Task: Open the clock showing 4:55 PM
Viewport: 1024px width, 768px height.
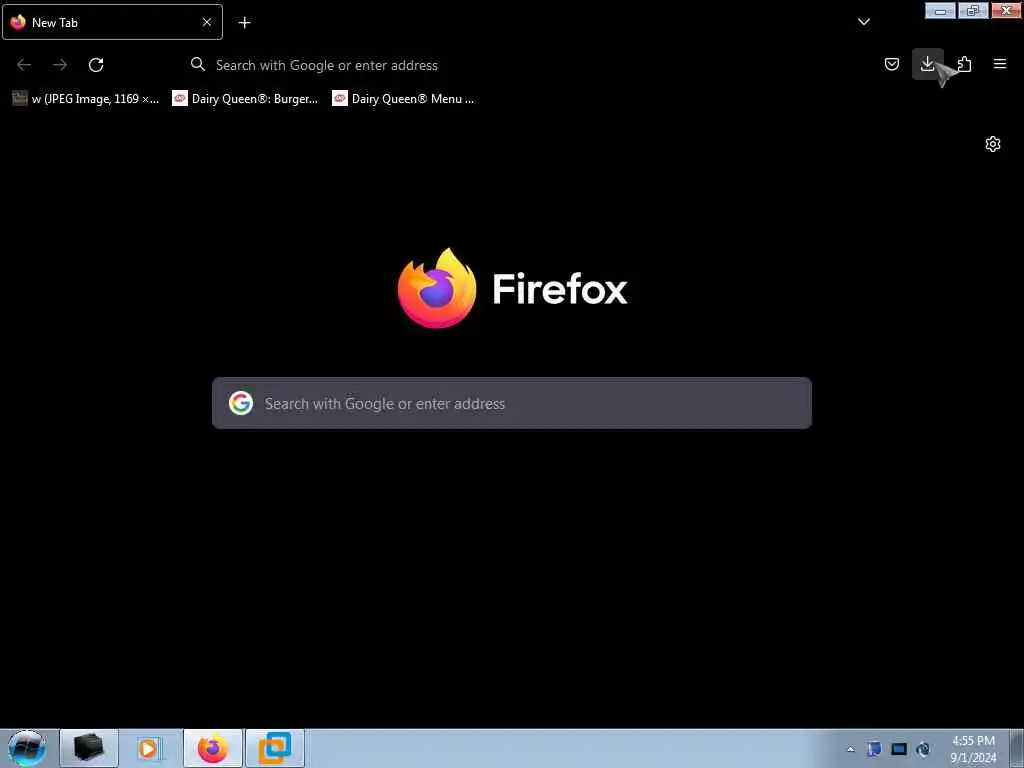Action: 973,749
